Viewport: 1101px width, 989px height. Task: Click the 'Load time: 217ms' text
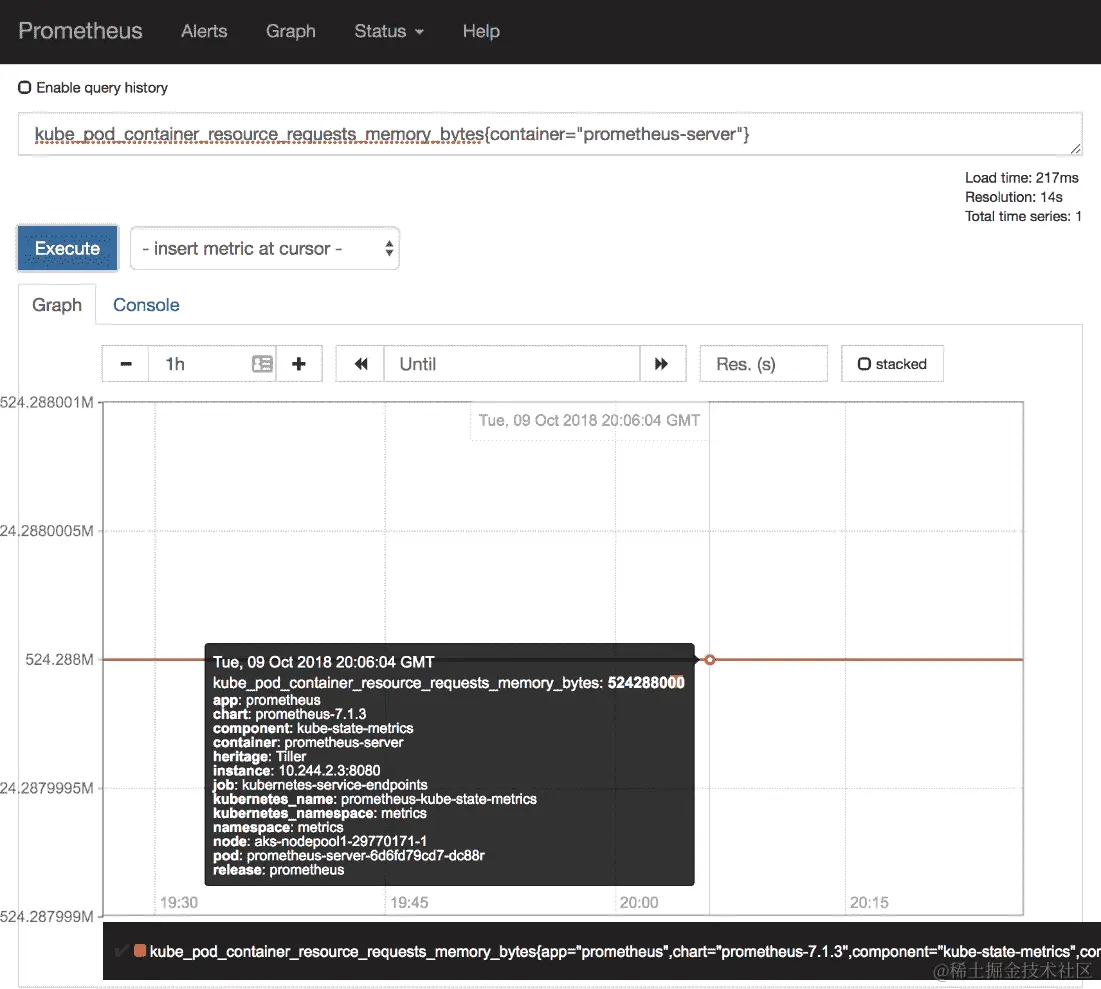click(1022, 178)
